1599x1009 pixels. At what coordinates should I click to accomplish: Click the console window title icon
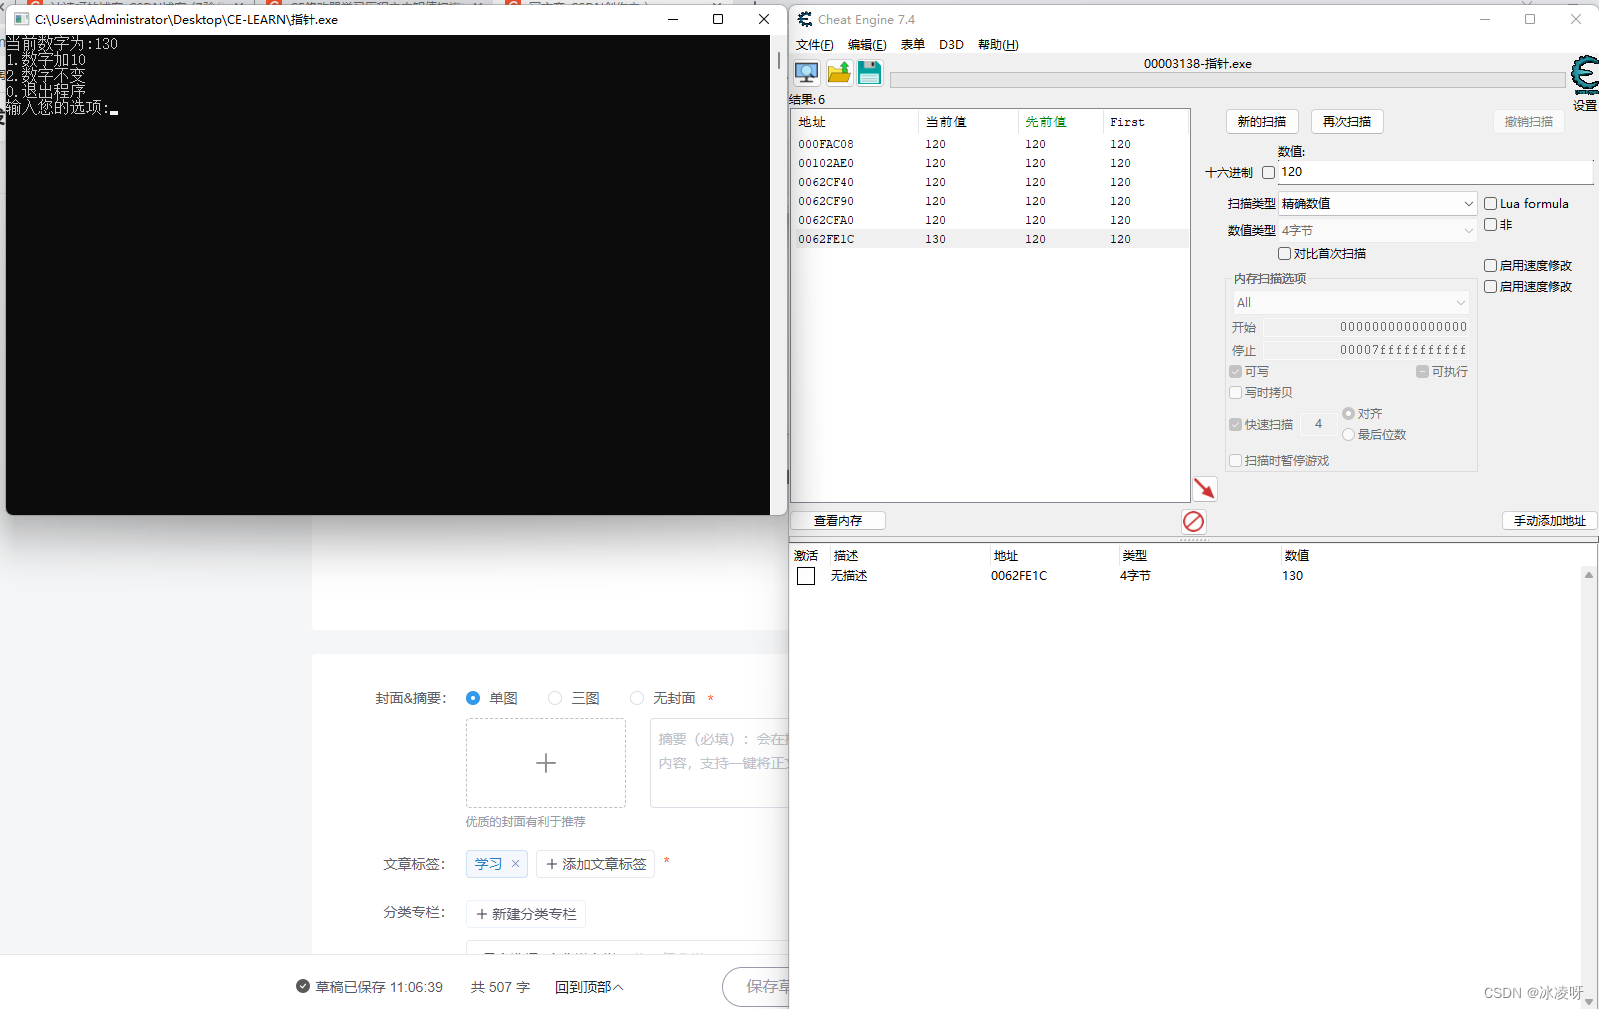tap(21, 19)
